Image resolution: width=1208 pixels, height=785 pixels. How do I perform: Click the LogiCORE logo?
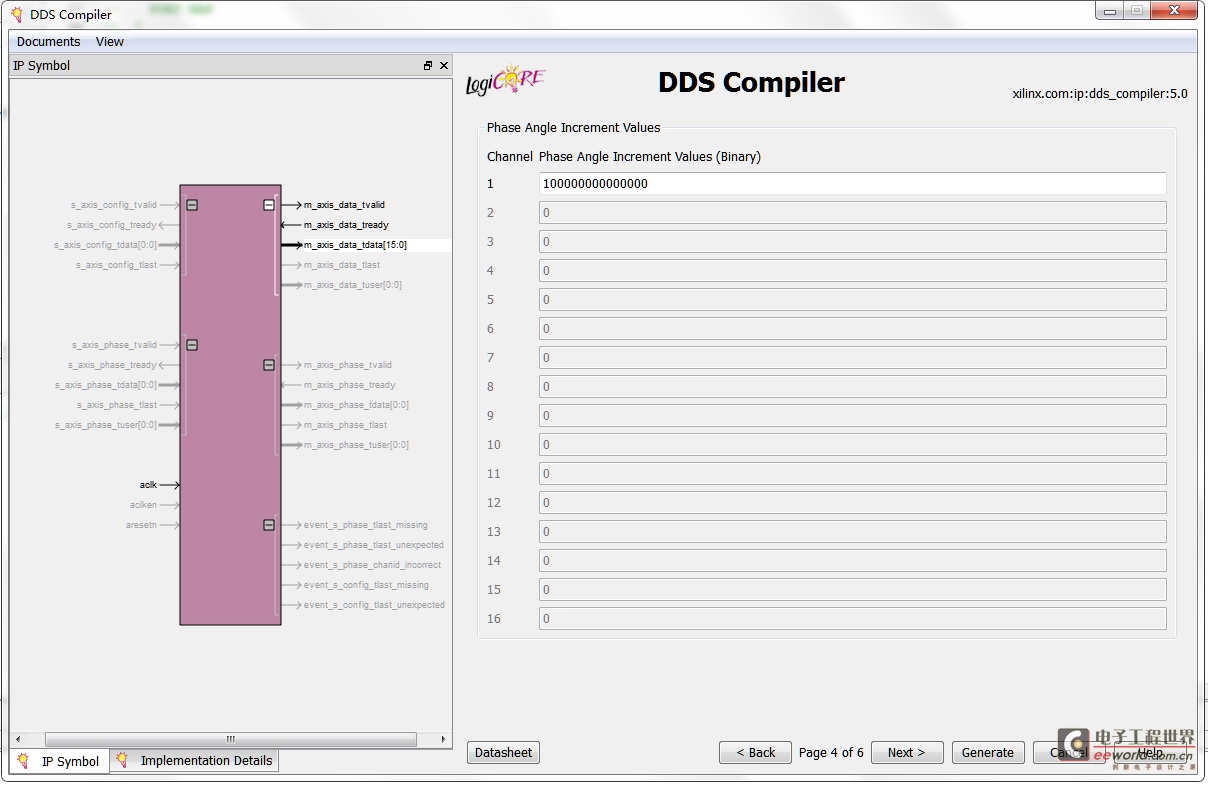506,82
